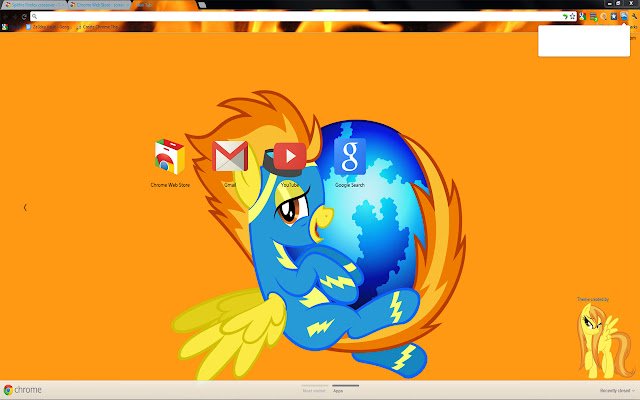Click the blue star extension icon
The width and height of the screenshot is (640, 400).
[x=613, y=16]
